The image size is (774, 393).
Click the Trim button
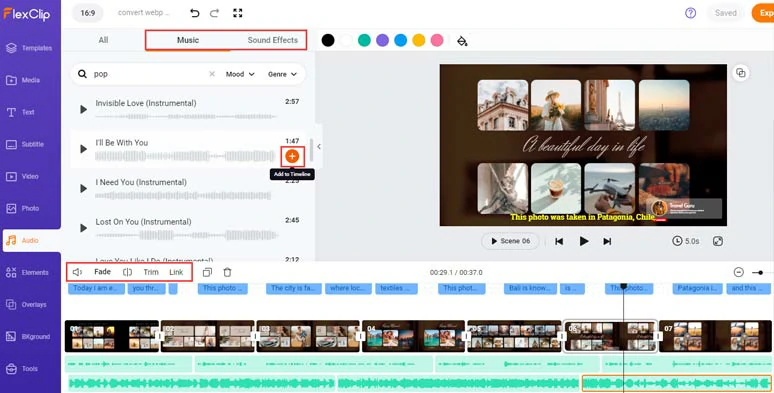151,272
